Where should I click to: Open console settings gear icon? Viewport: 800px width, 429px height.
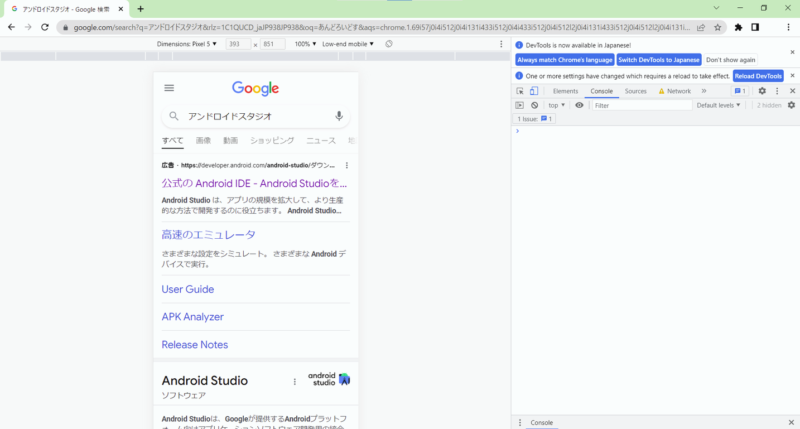[x=791, y=105]
